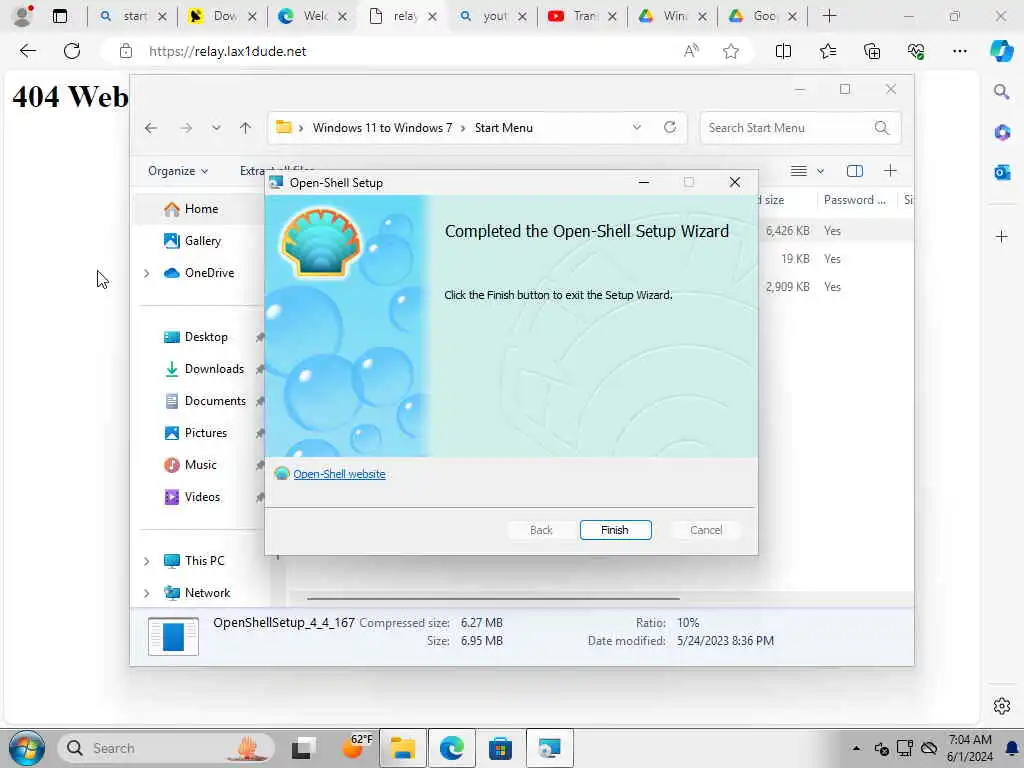Toggle Read aloud in Edge
1024x768 pixels.
pos(691,51)
